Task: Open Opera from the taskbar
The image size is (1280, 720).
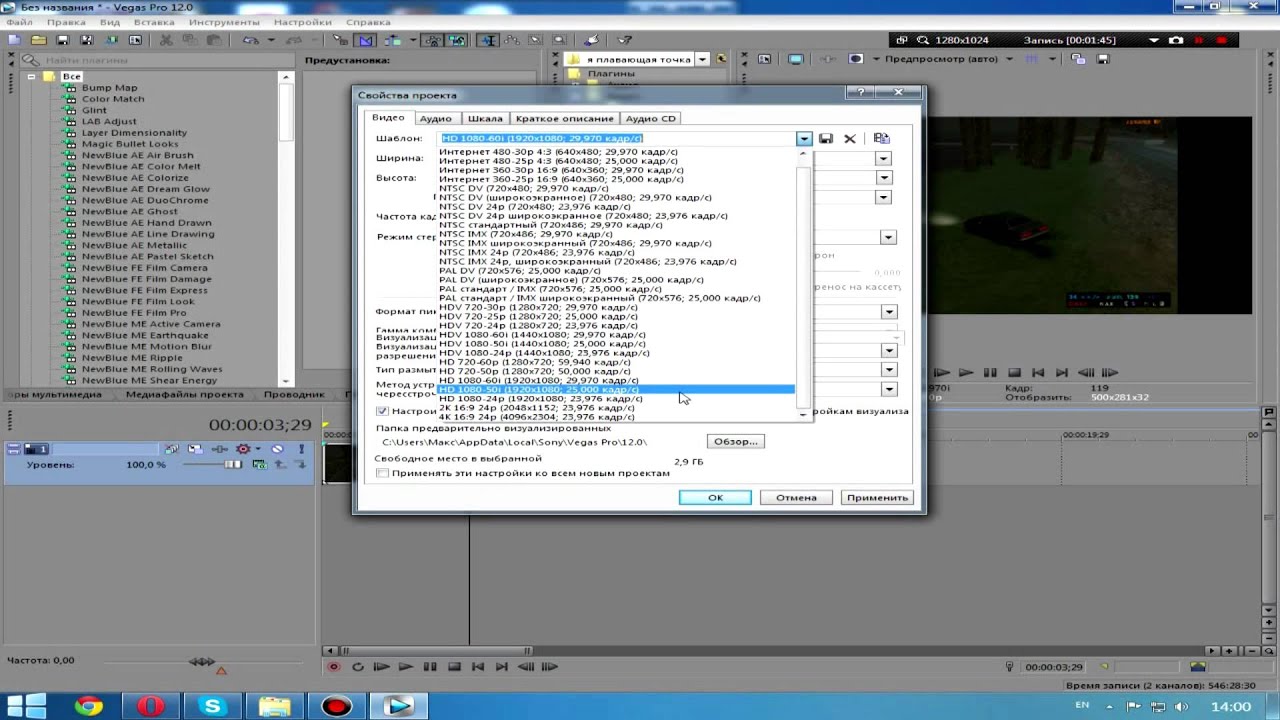Action: click(x=151, y=707)
